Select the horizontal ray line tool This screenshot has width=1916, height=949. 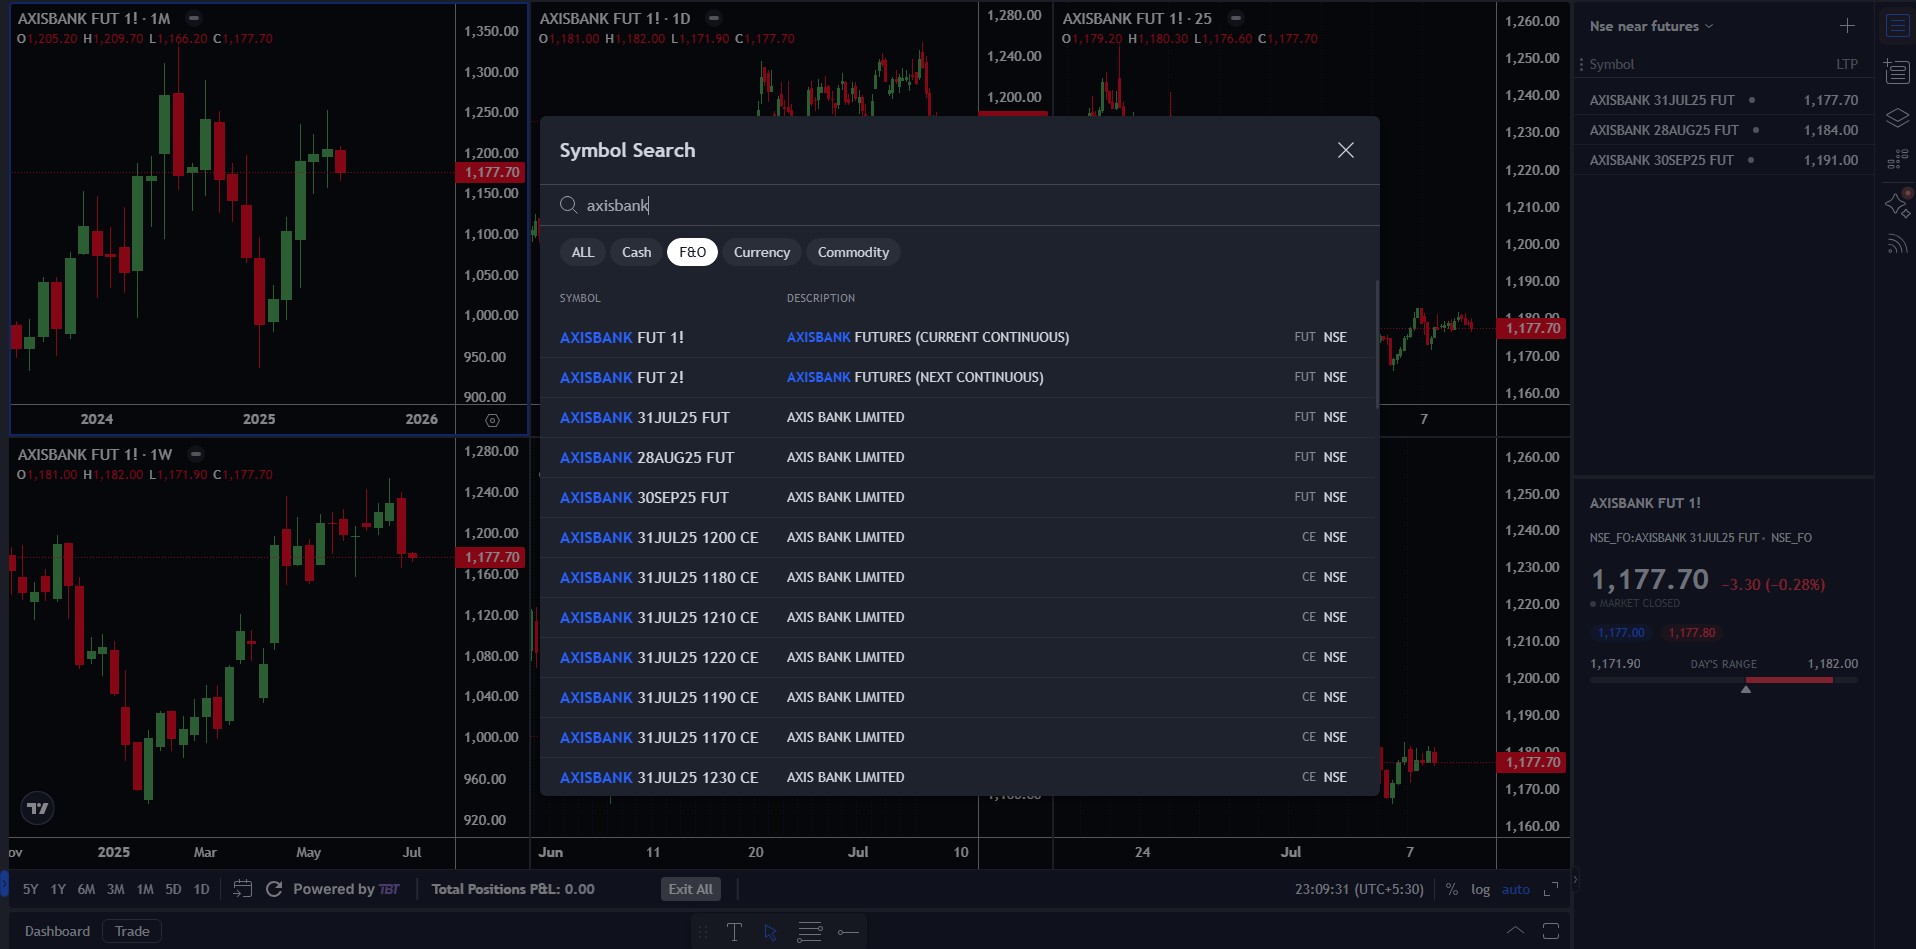848,932
